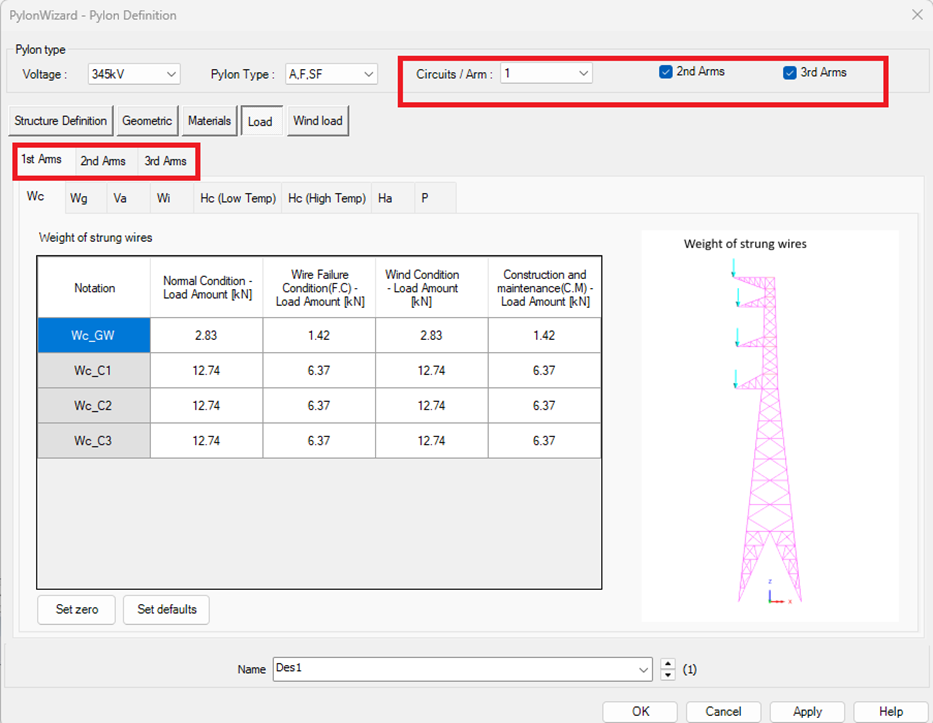The width and height of the screenshot is (933, 723).
Task: Open the Voltage dropdown
Action: click(x=134, y=74)
